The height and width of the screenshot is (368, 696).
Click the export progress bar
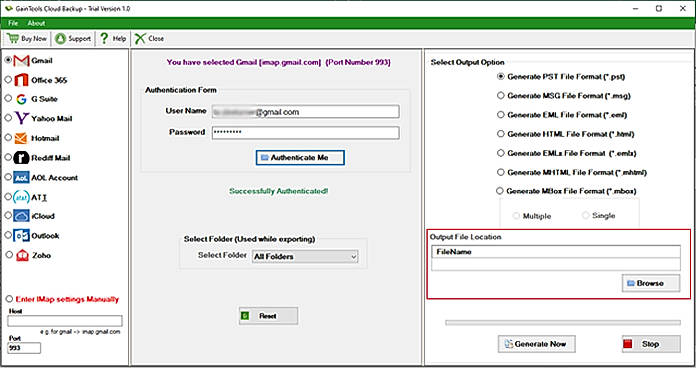[563, 323]
